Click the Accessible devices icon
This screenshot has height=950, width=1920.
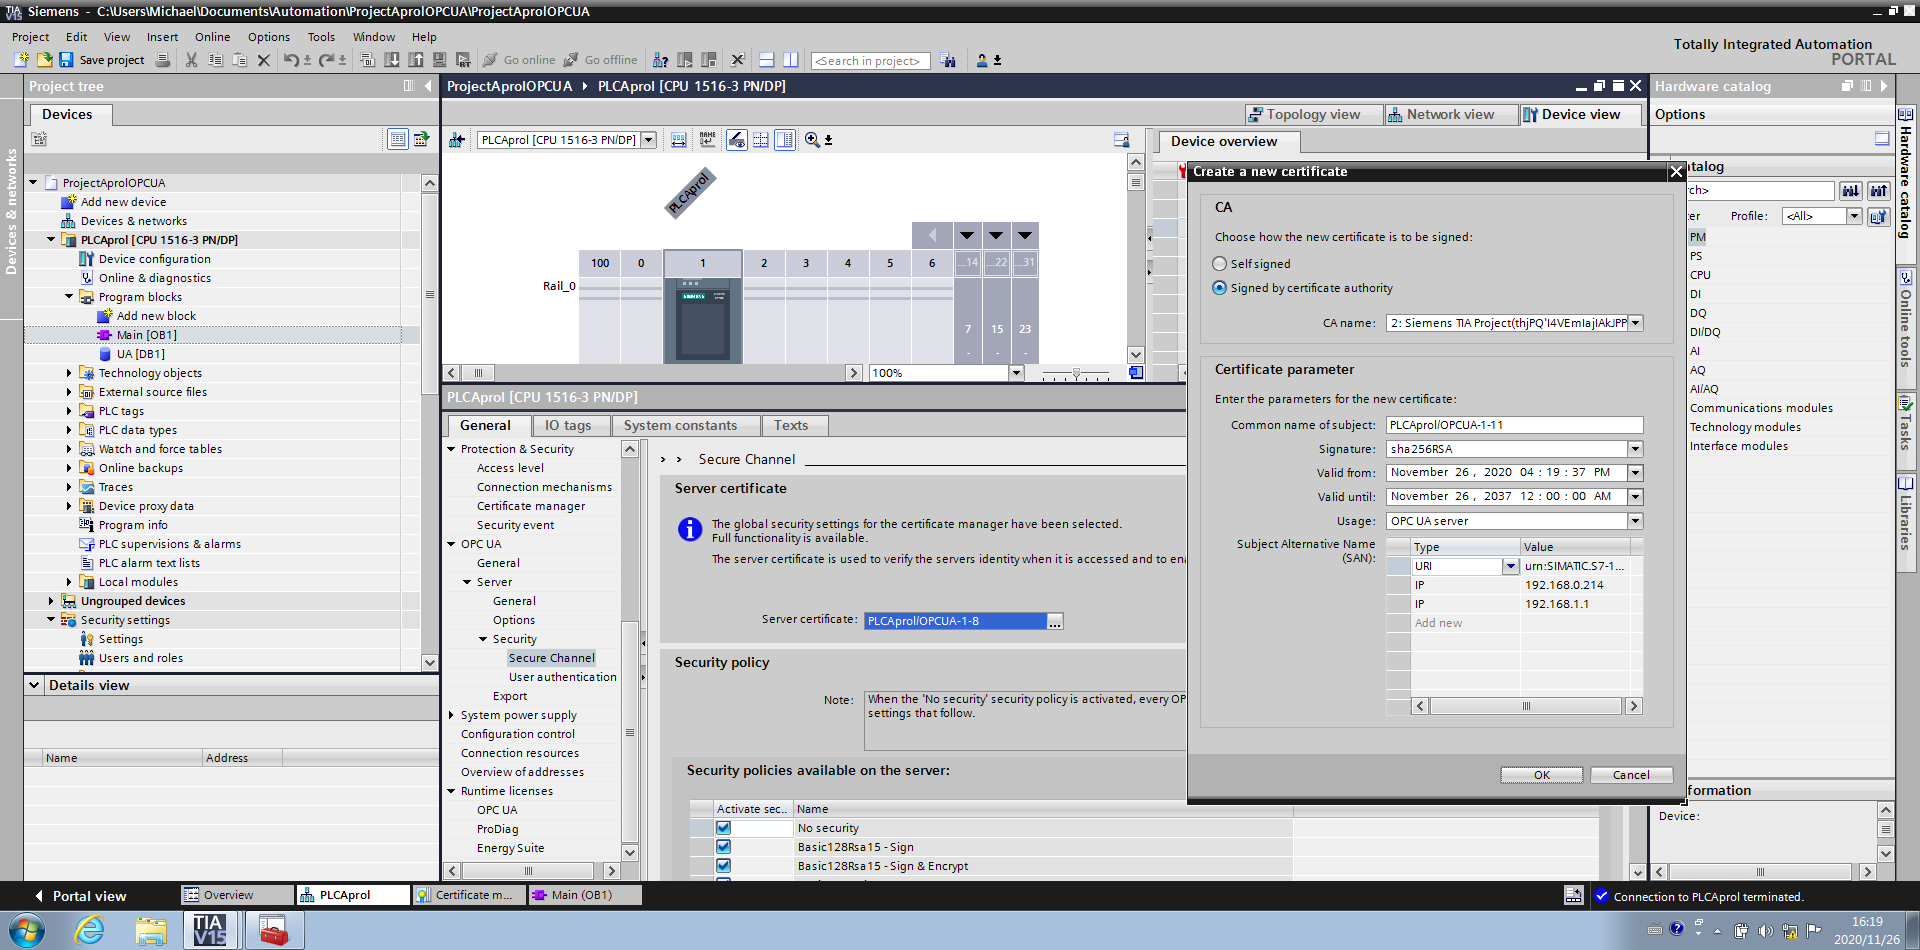click(x=660, y=60)
